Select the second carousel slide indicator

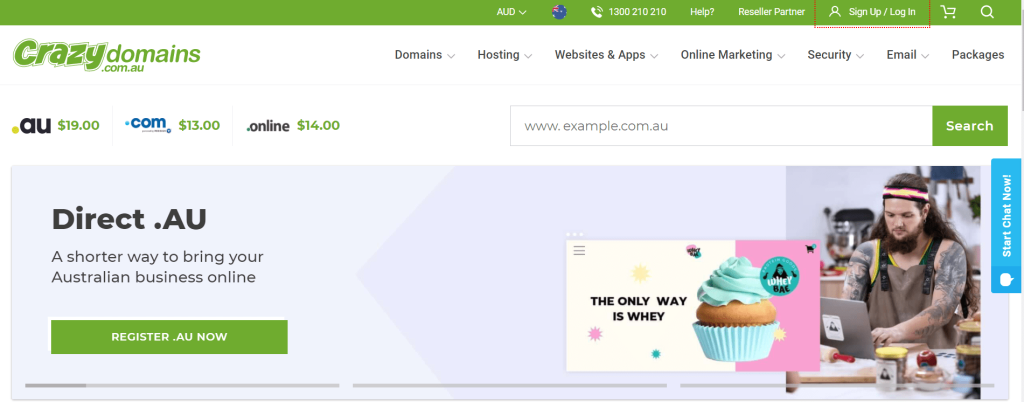[x=509, y=385]
